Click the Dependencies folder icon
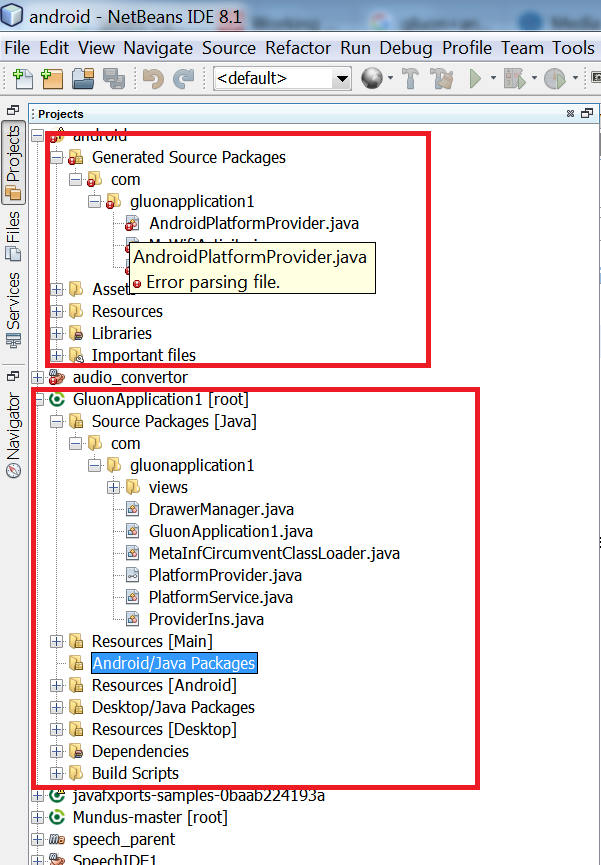Image resolution: width=601 pixels, height=865 pixels. click(76, 751)
